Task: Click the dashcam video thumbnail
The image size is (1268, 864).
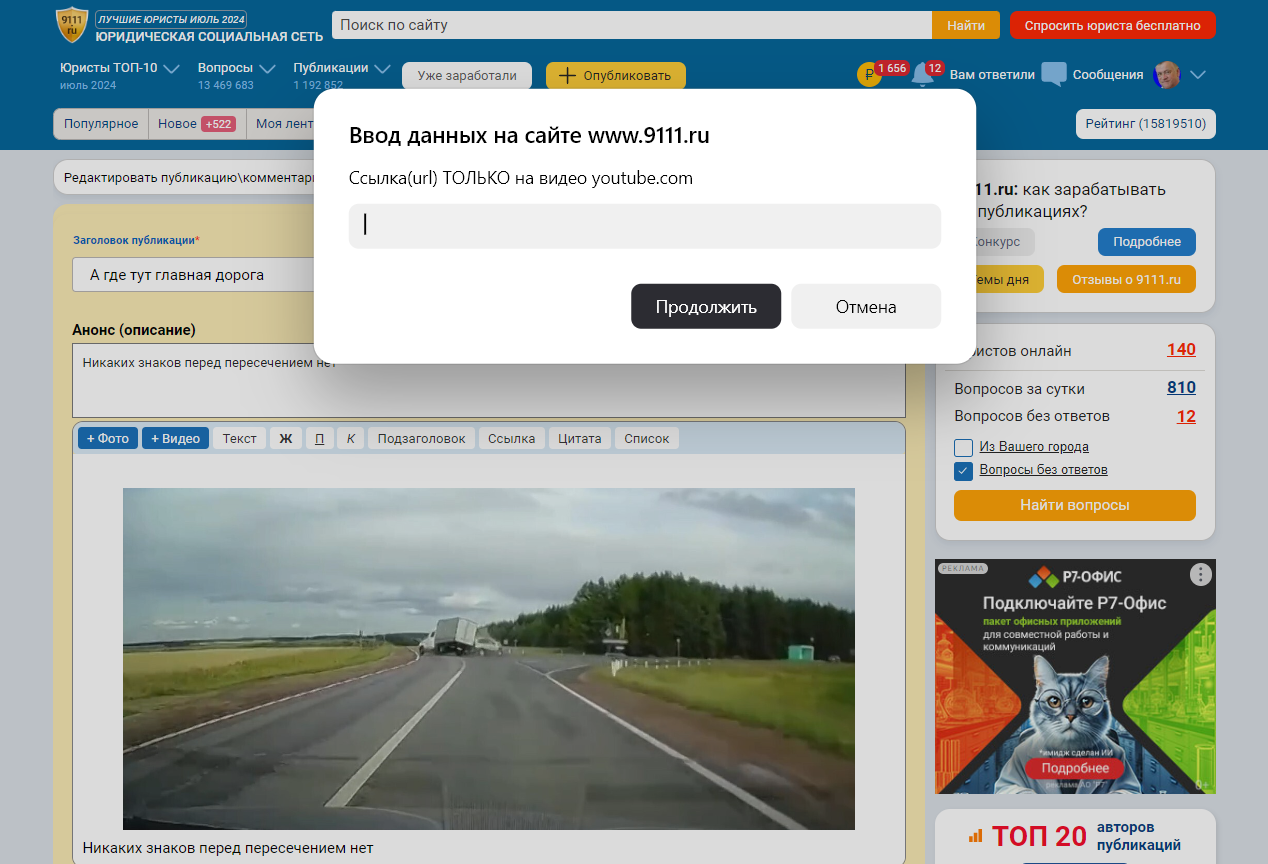Action: pos(488,658)
